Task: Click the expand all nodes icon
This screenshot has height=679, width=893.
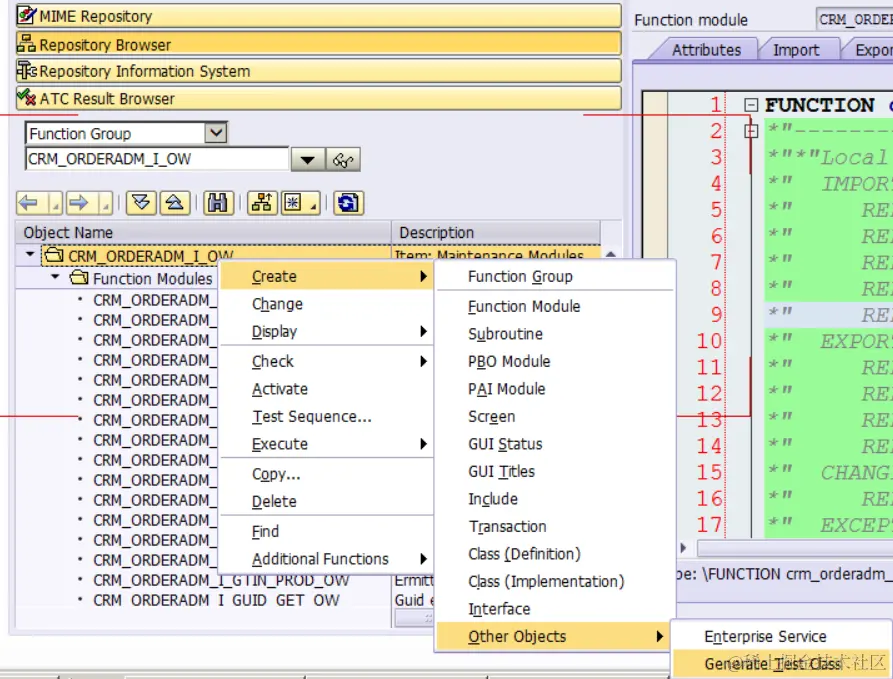Action: pyautogui.click(x=141, y=203)
